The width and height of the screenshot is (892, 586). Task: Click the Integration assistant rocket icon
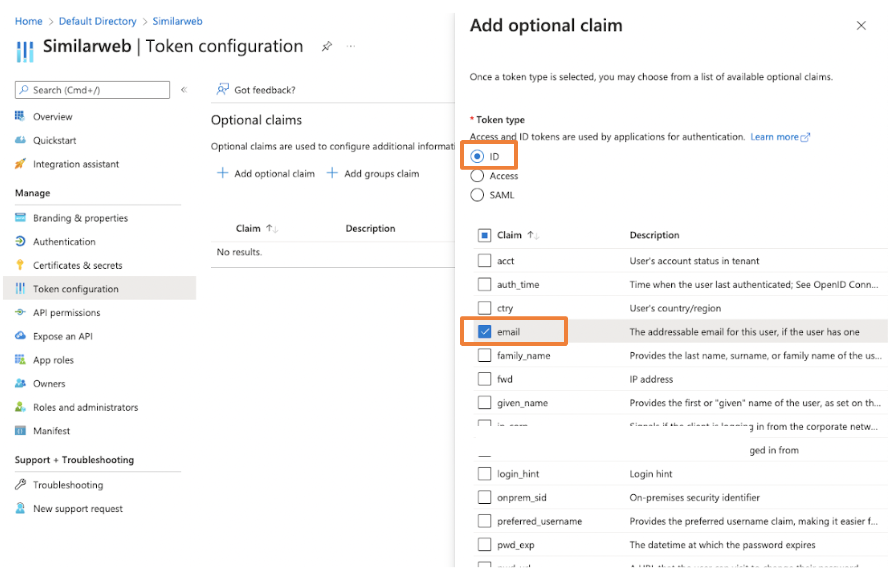coord(20,164)
